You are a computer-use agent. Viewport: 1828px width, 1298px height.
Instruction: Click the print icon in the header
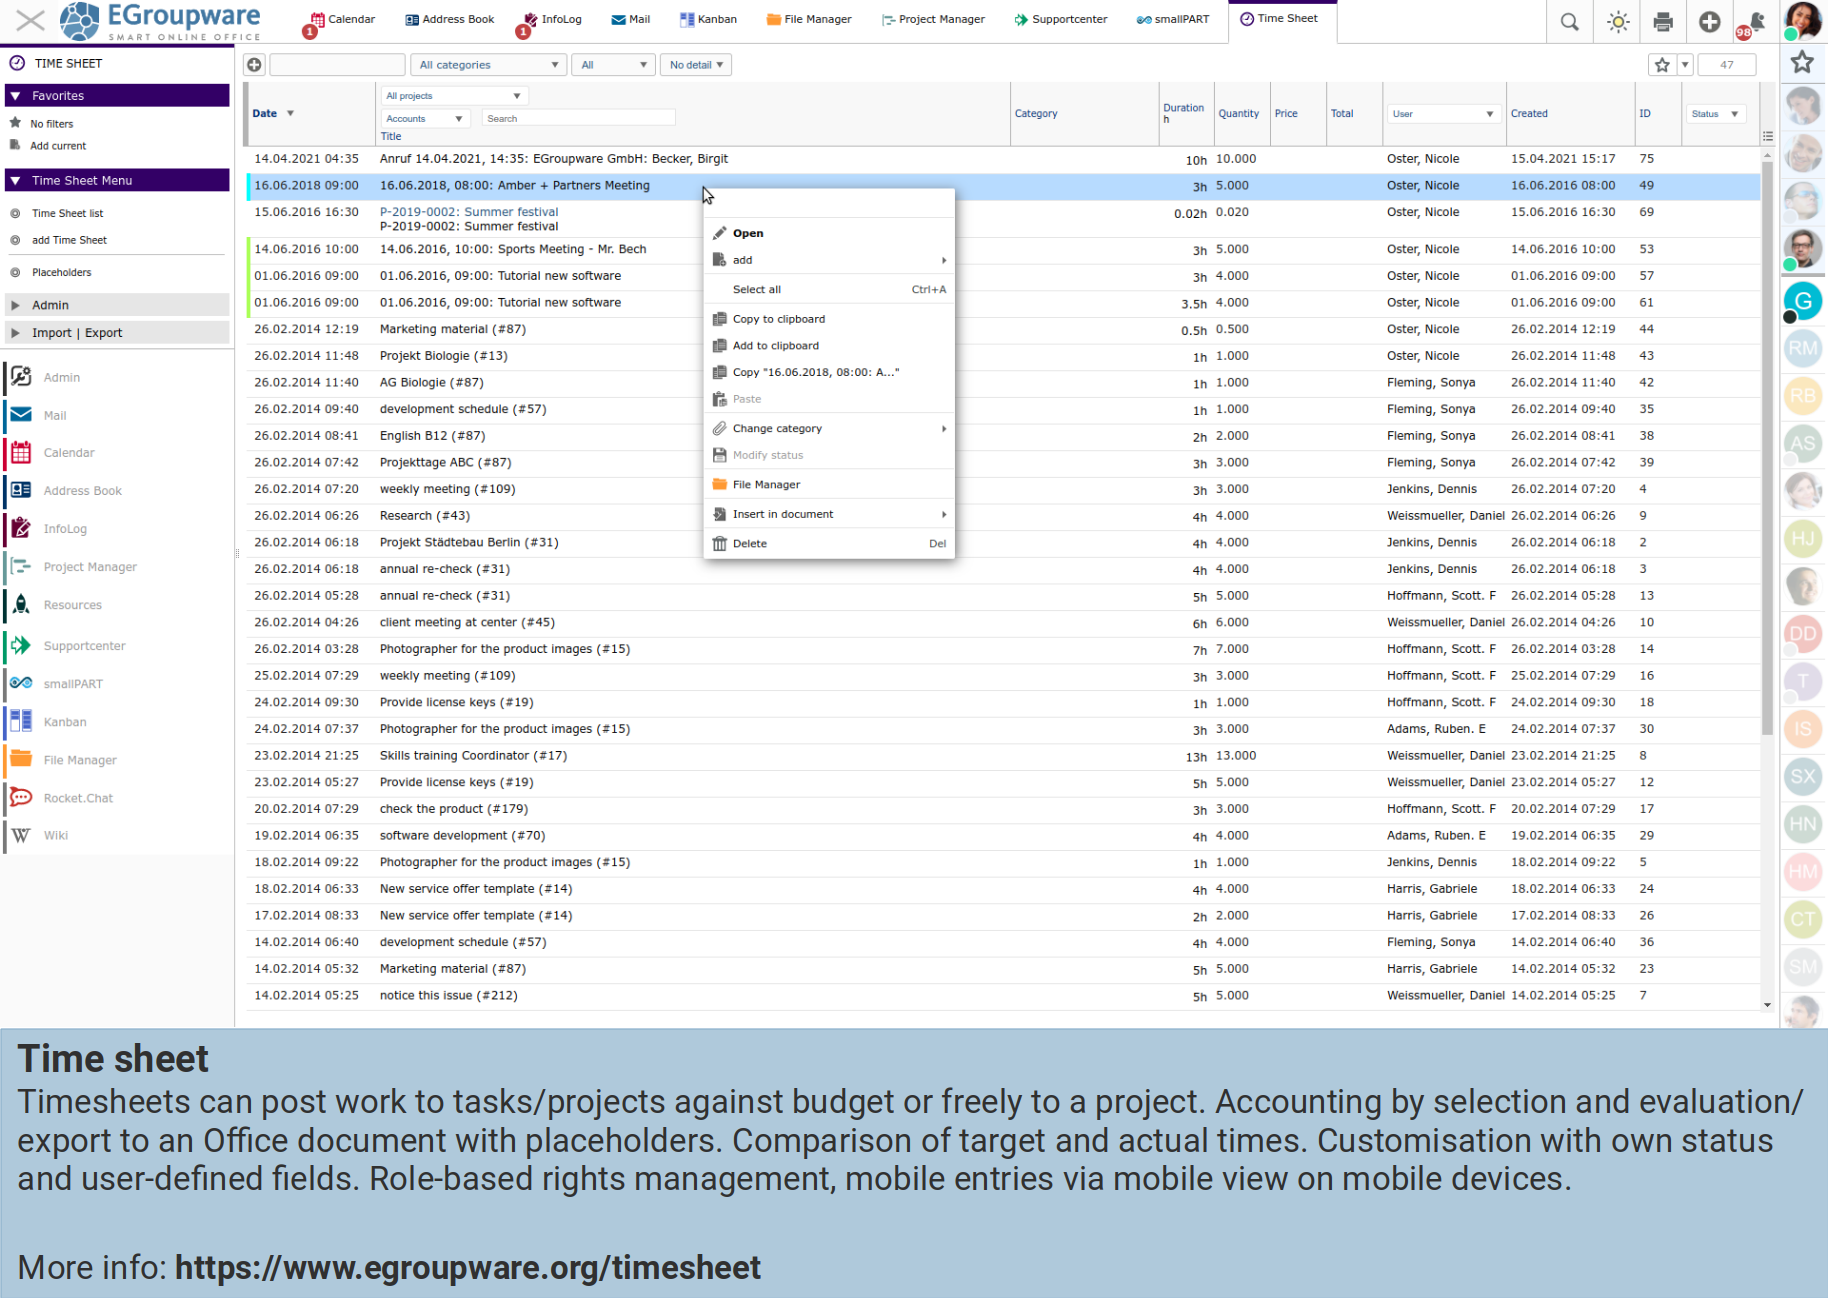(x=1662, y=22)
